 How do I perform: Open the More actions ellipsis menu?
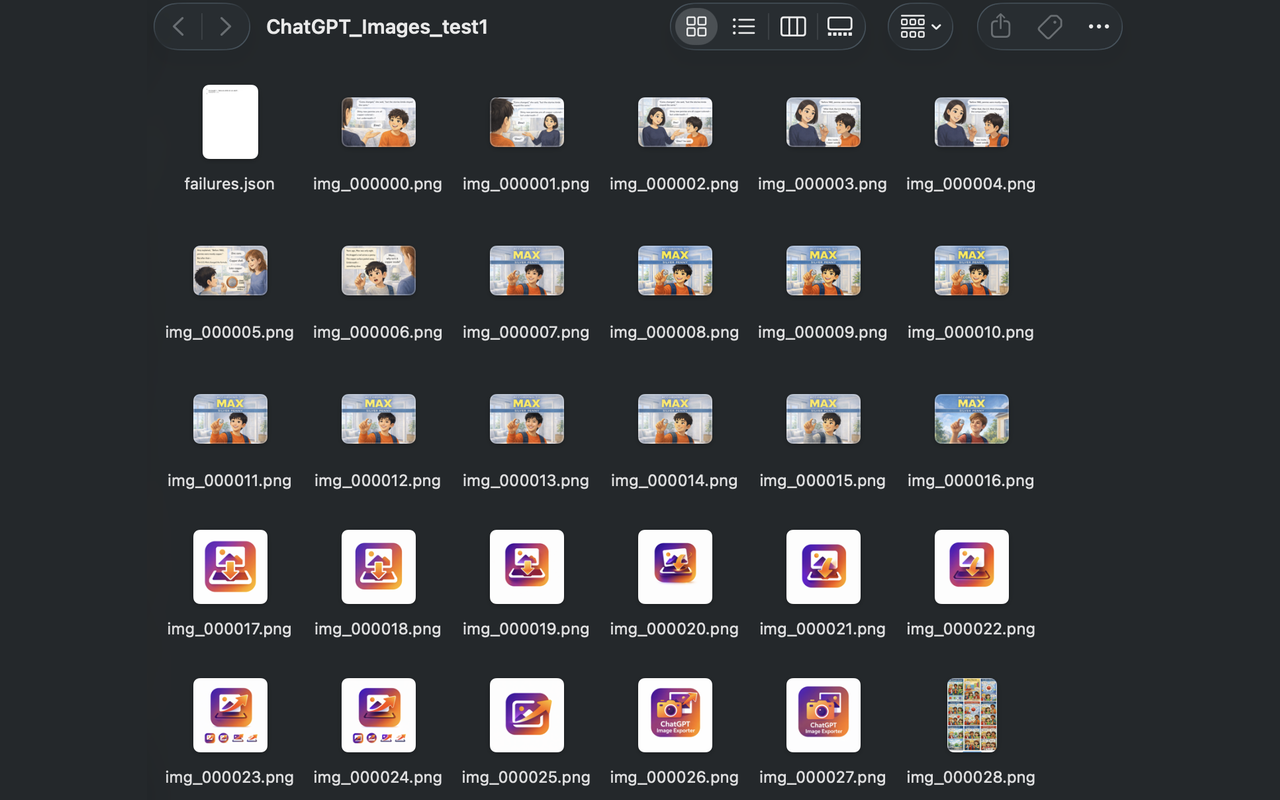click(x=1098, y=27)
